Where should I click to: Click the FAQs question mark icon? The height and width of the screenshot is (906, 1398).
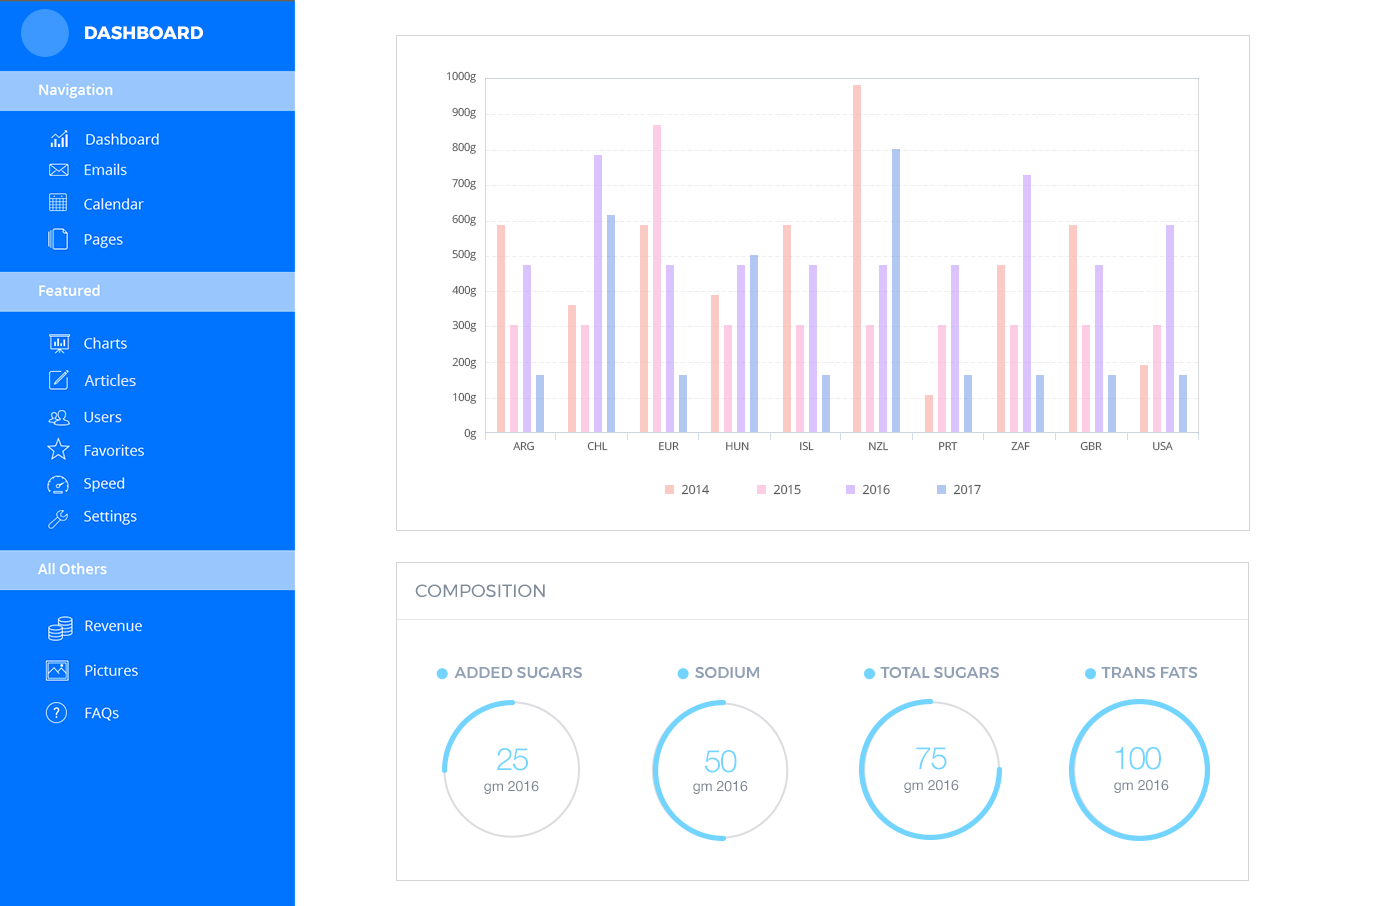click(x=57, y=713)
